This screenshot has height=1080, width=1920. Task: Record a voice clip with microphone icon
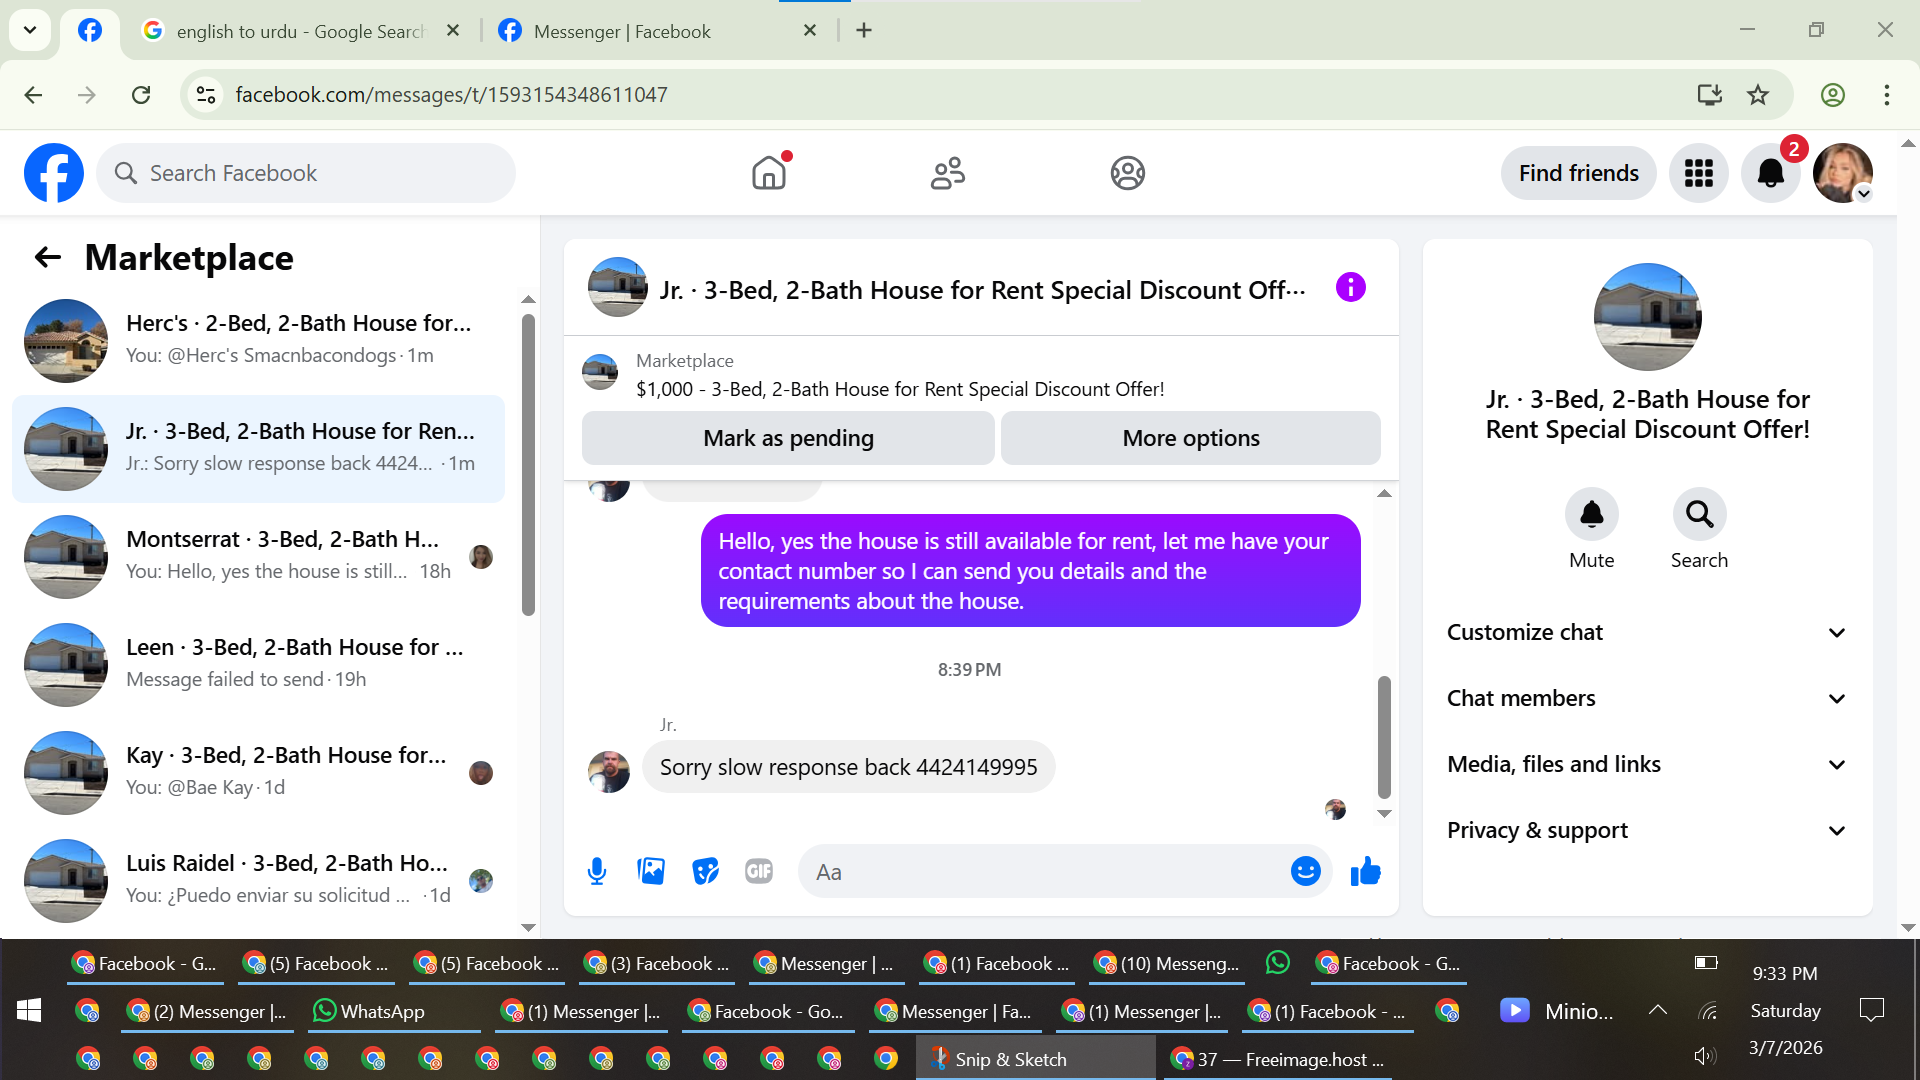597,872
